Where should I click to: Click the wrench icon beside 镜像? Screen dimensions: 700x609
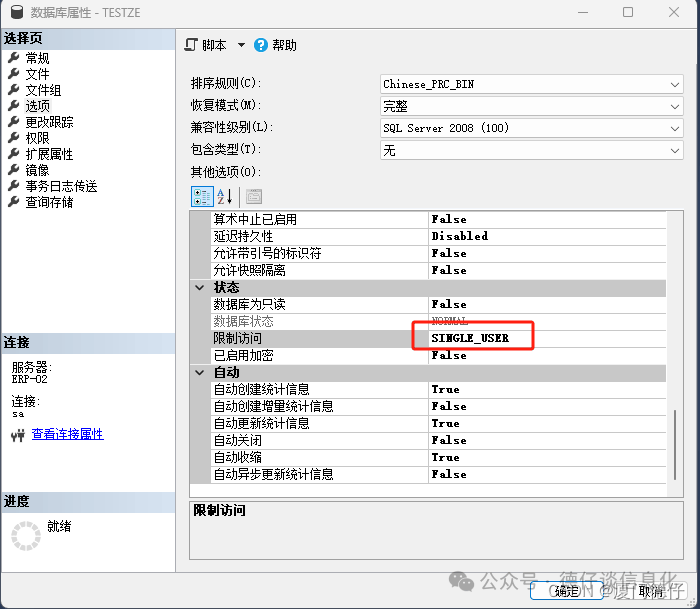tap(14, 170)
